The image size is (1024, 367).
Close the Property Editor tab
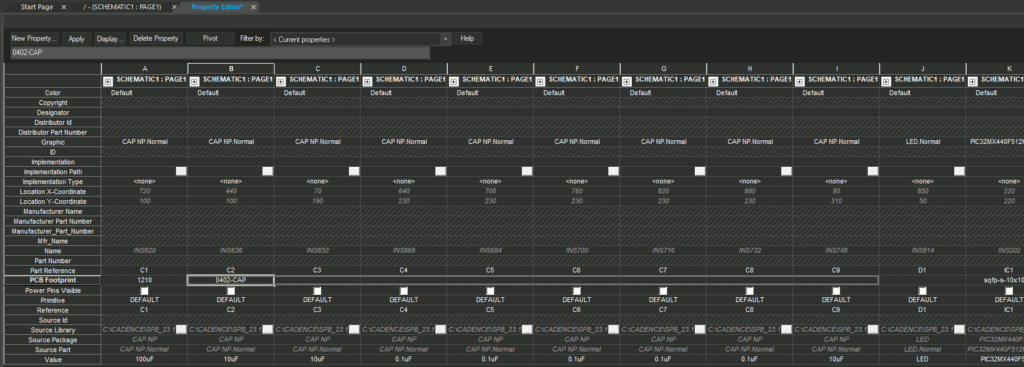click(253, 7)
